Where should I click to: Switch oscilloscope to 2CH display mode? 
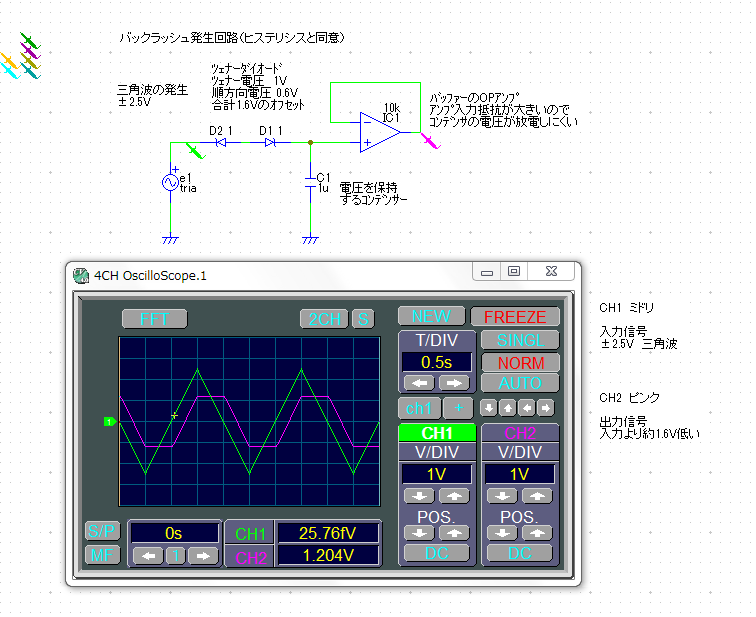pyautogui.click(x=324, y=319)
